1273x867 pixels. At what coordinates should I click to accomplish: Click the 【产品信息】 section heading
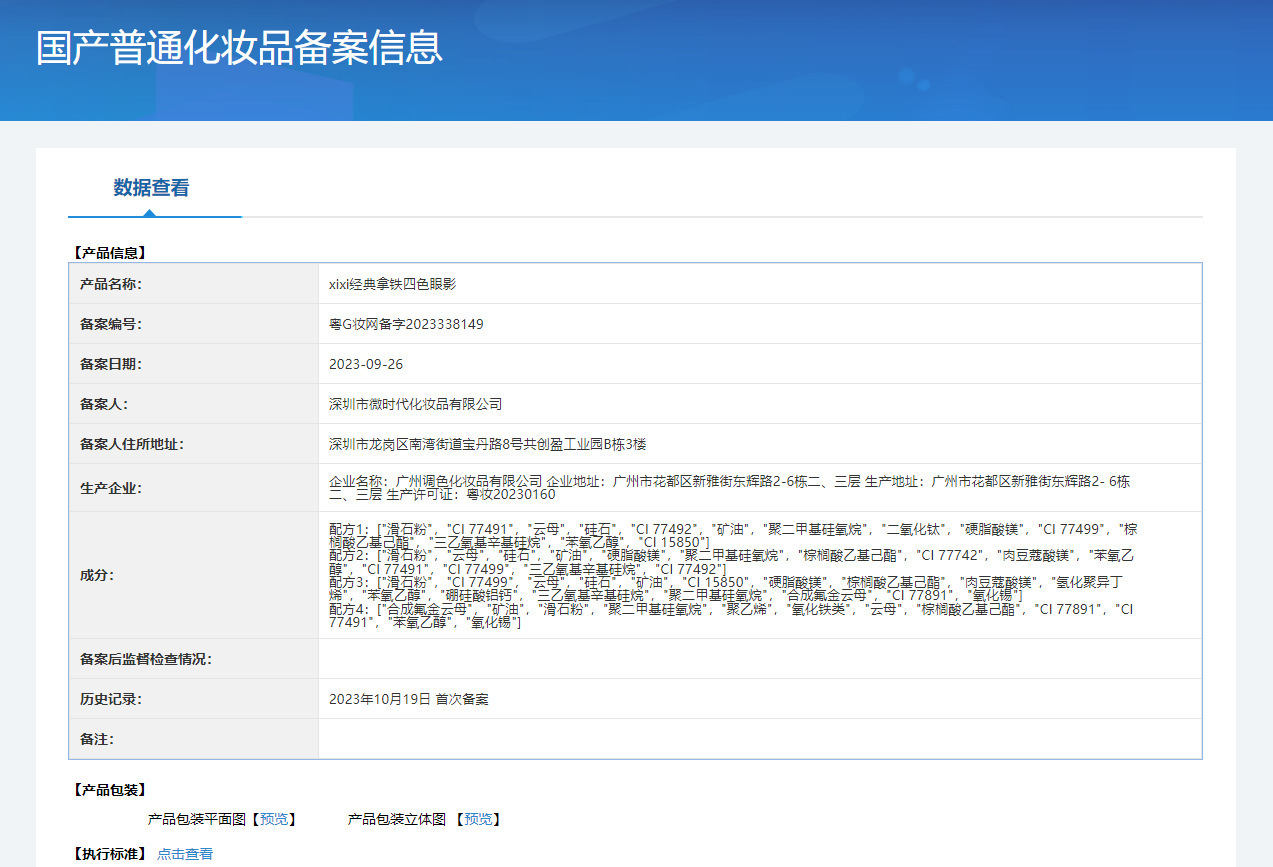[x=110, y=253]
